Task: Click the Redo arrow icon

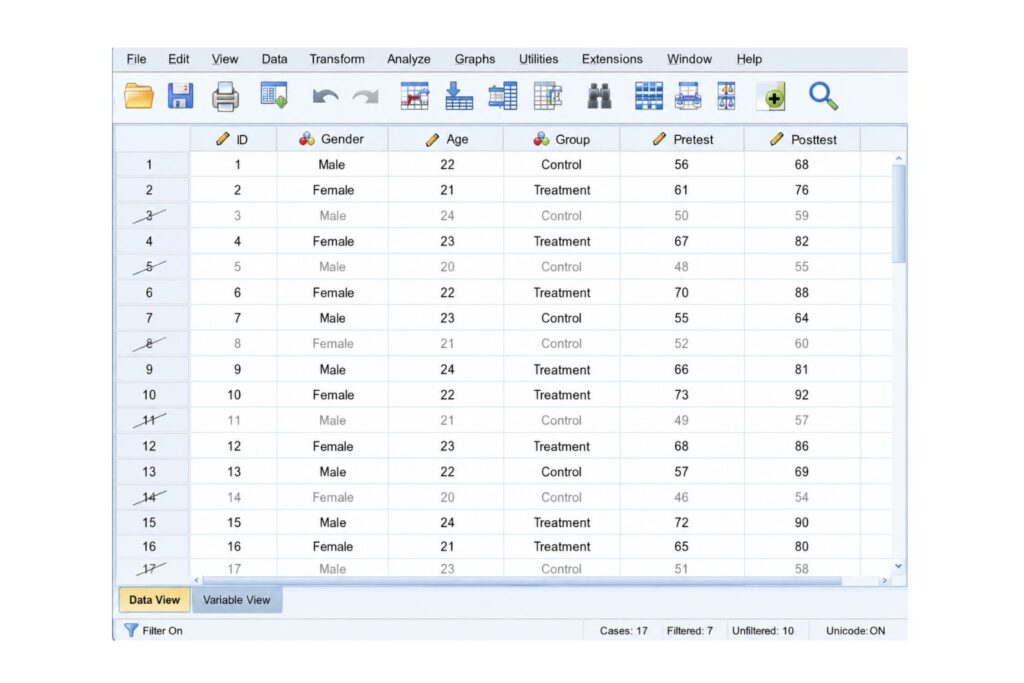Action: [366, 97]
